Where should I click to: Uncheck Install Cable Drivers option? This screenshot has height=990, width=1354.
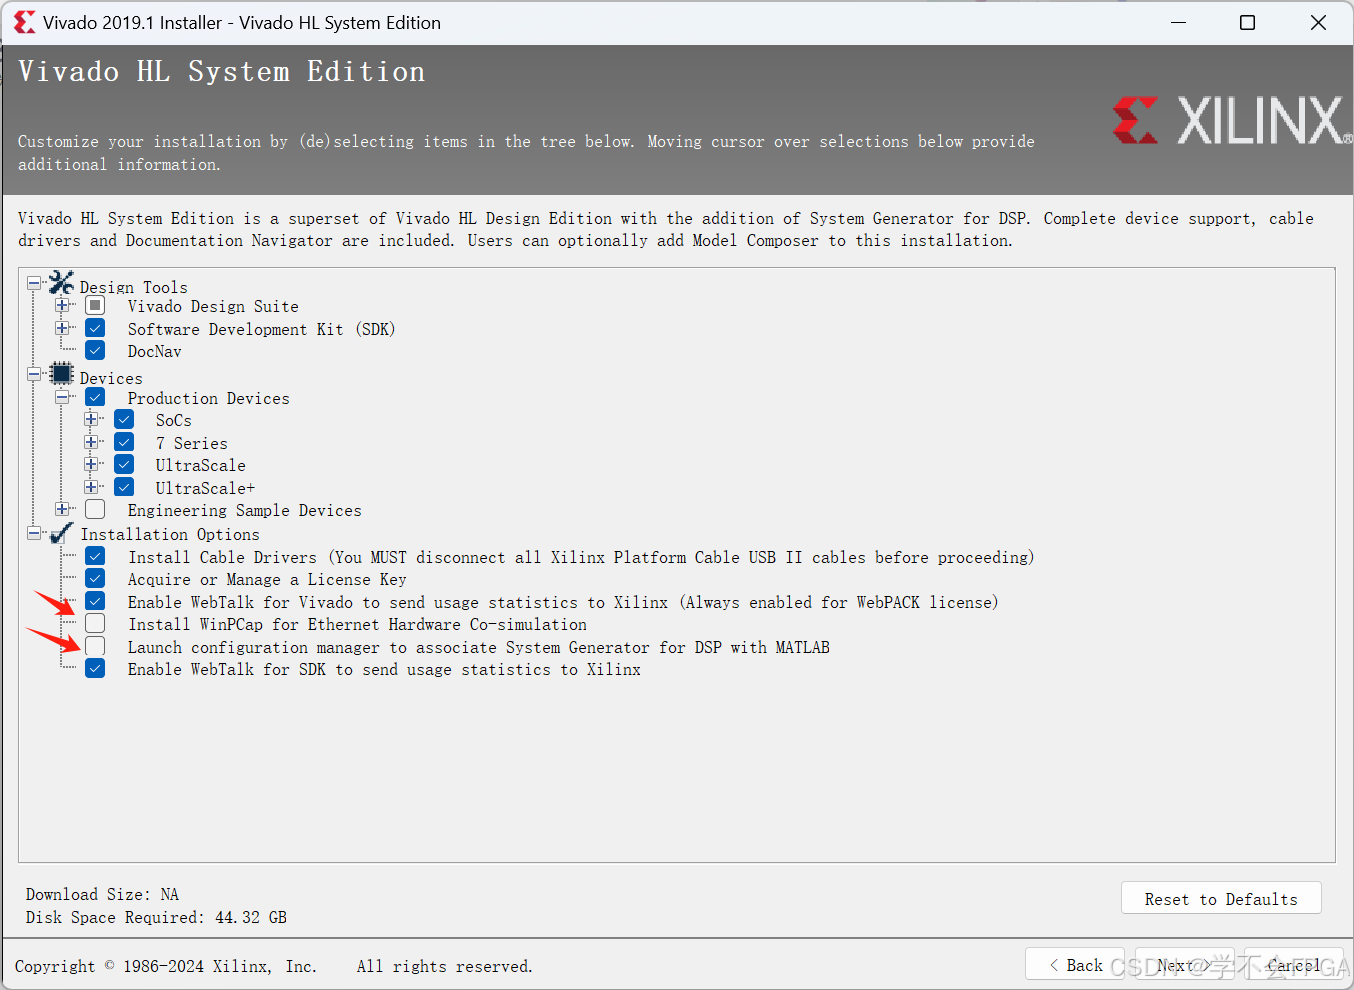click(95, 556)
